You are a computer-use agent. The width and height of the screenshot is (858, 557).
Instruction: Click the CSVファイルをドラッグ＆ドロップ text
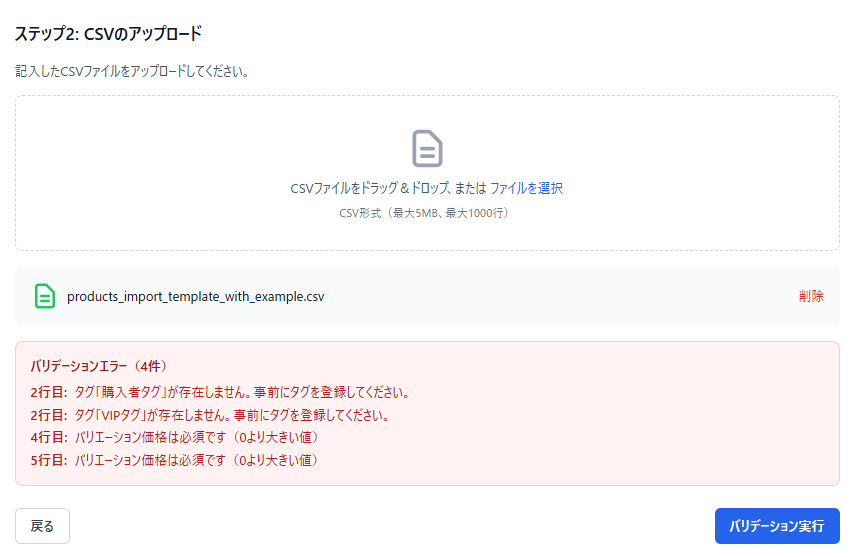387,188
